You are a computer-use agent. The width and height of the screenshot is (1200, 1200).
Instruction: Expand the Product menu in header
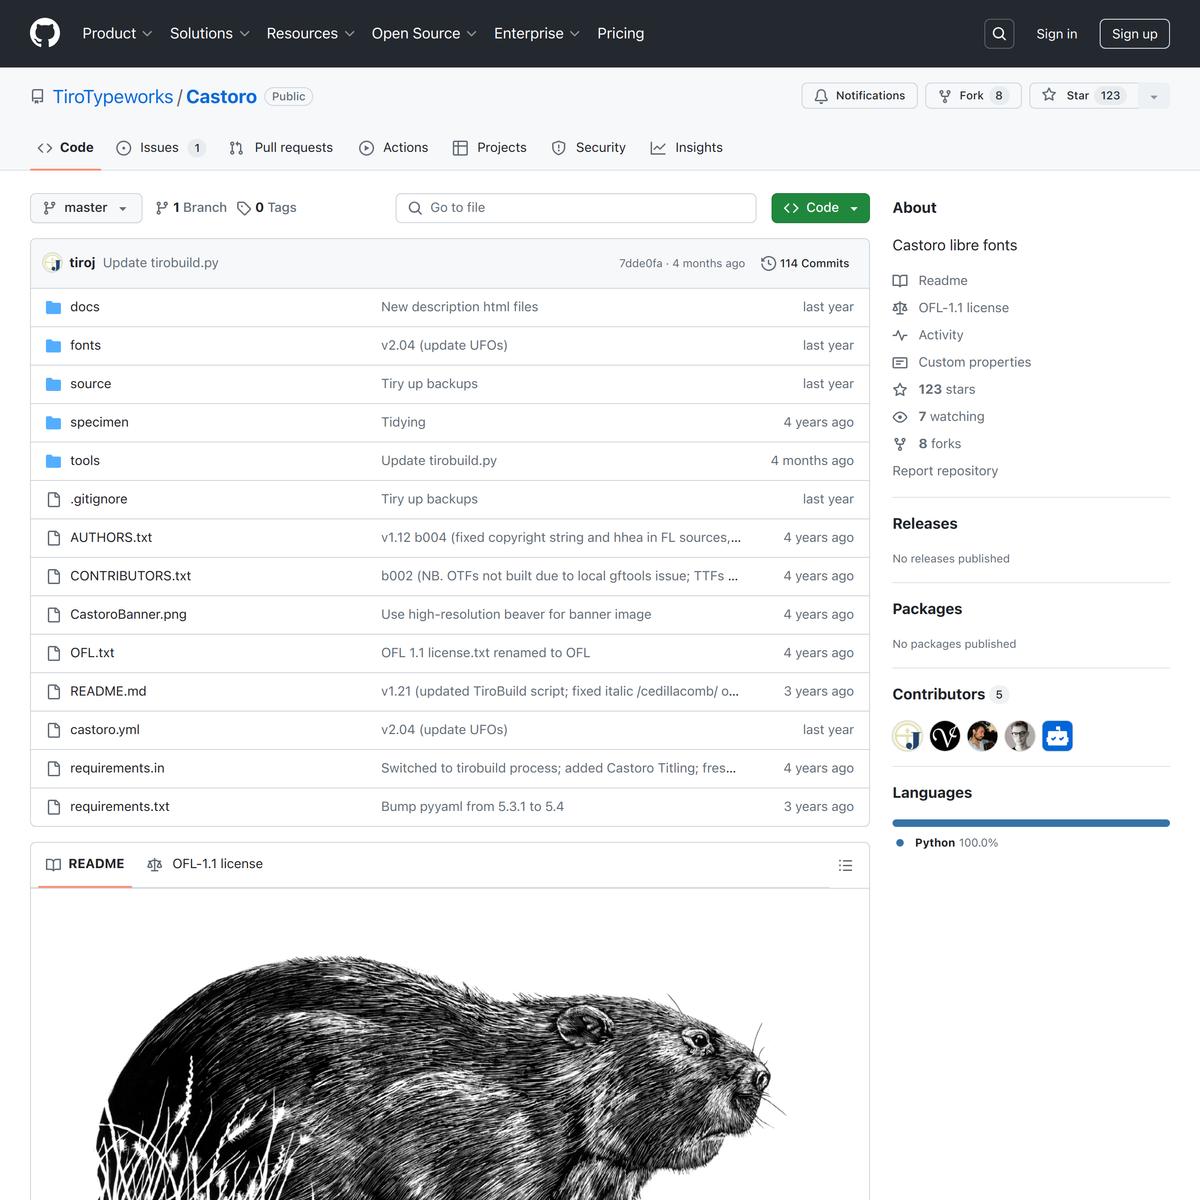[117, 34]
